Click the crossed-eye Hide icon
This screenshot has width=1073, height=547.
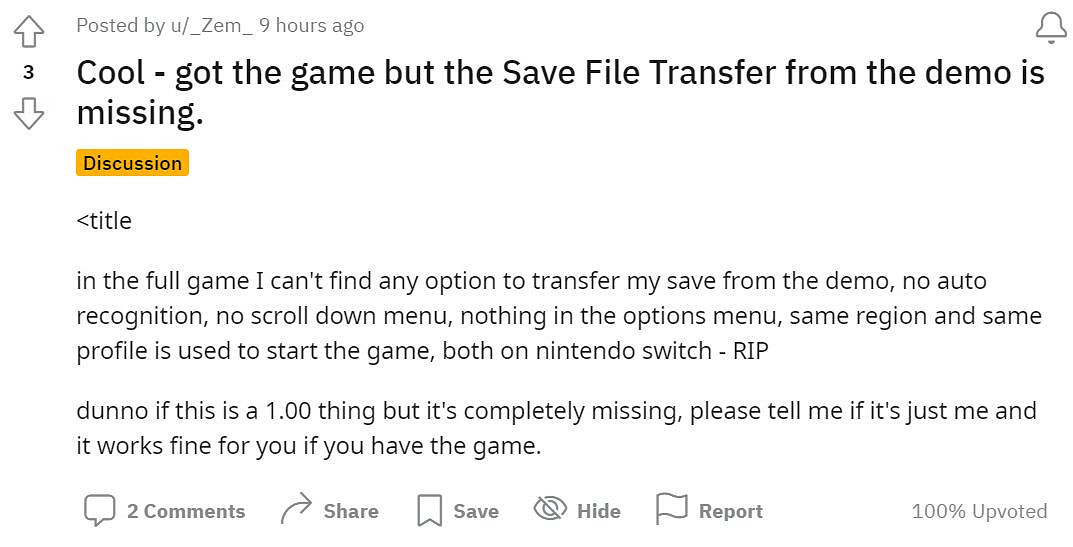pos(550,510)
